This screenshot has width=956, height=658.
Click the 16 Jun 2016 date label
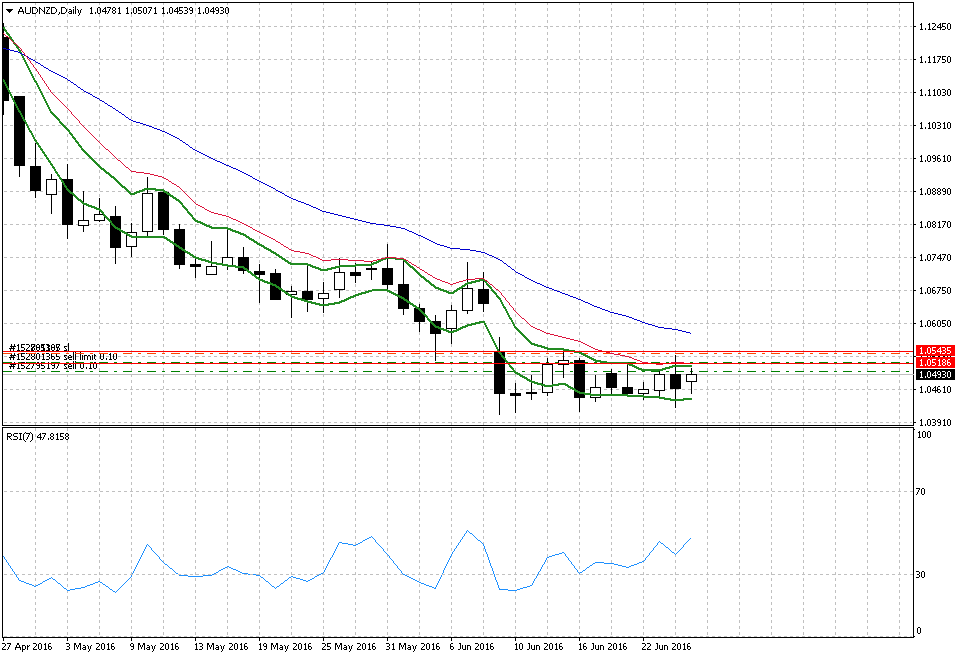click(x=603, y=646)
